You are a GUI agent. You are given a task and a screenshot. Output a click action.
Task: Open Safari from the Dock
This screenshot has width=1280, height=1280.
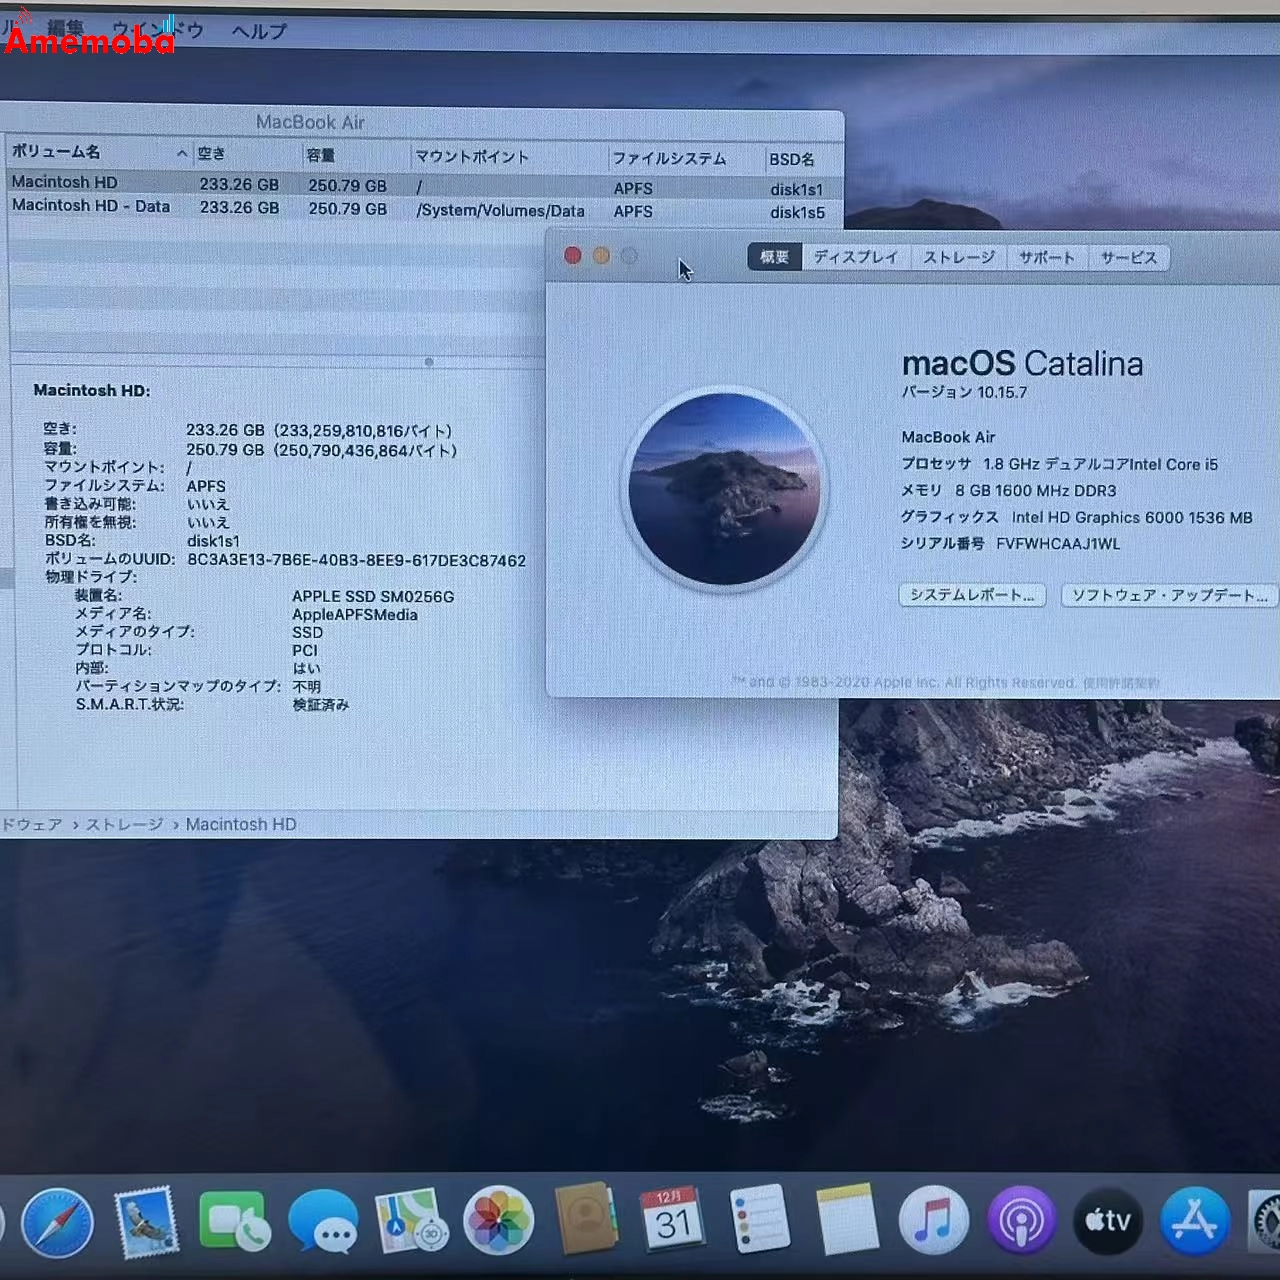pos(57,1220)
